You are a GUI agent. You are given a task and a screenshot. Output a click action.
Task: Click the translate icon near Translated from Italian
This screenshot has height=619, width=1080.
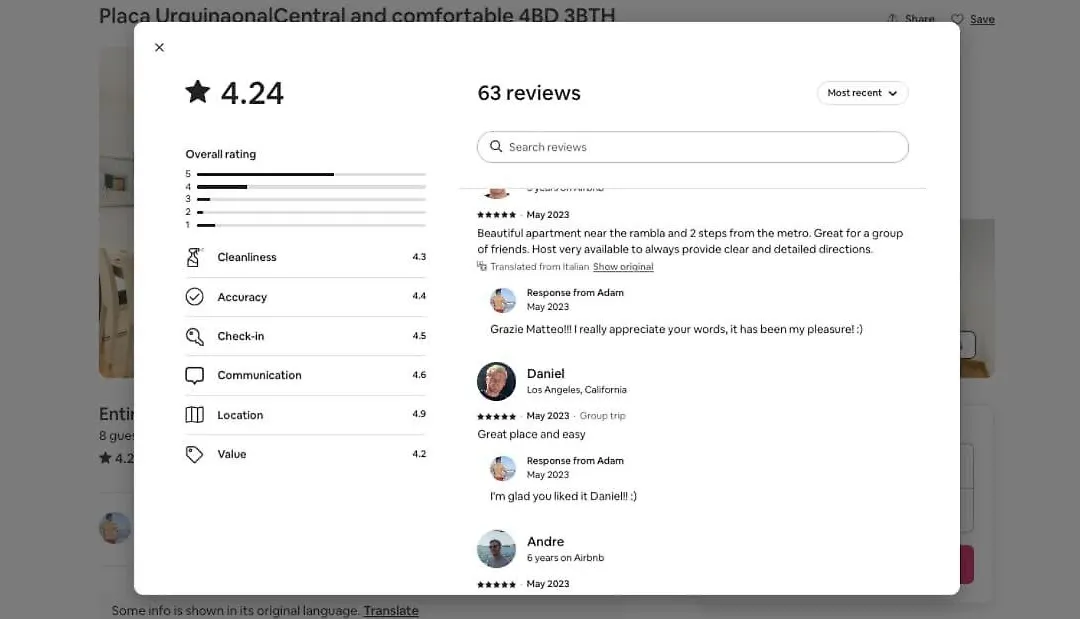481,266
